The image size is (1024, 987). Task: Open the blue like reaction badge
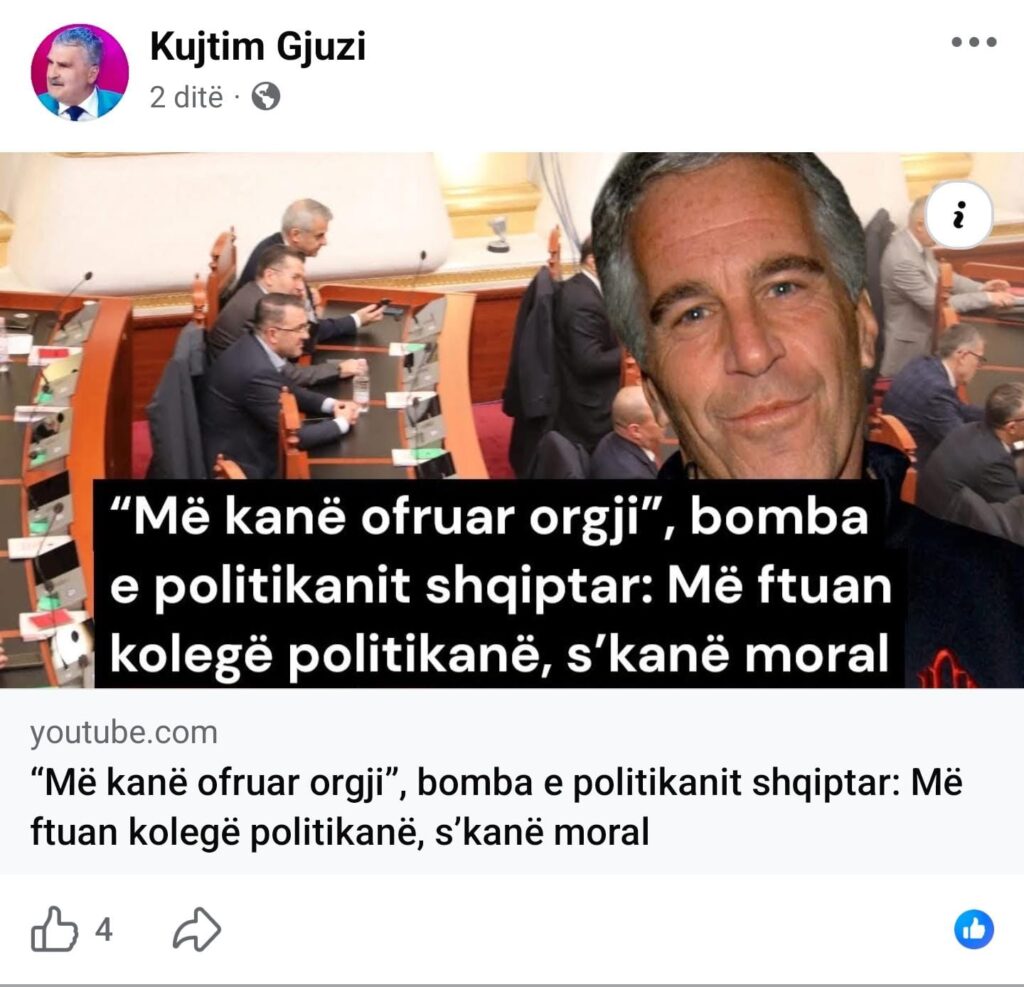pos(974,929)
